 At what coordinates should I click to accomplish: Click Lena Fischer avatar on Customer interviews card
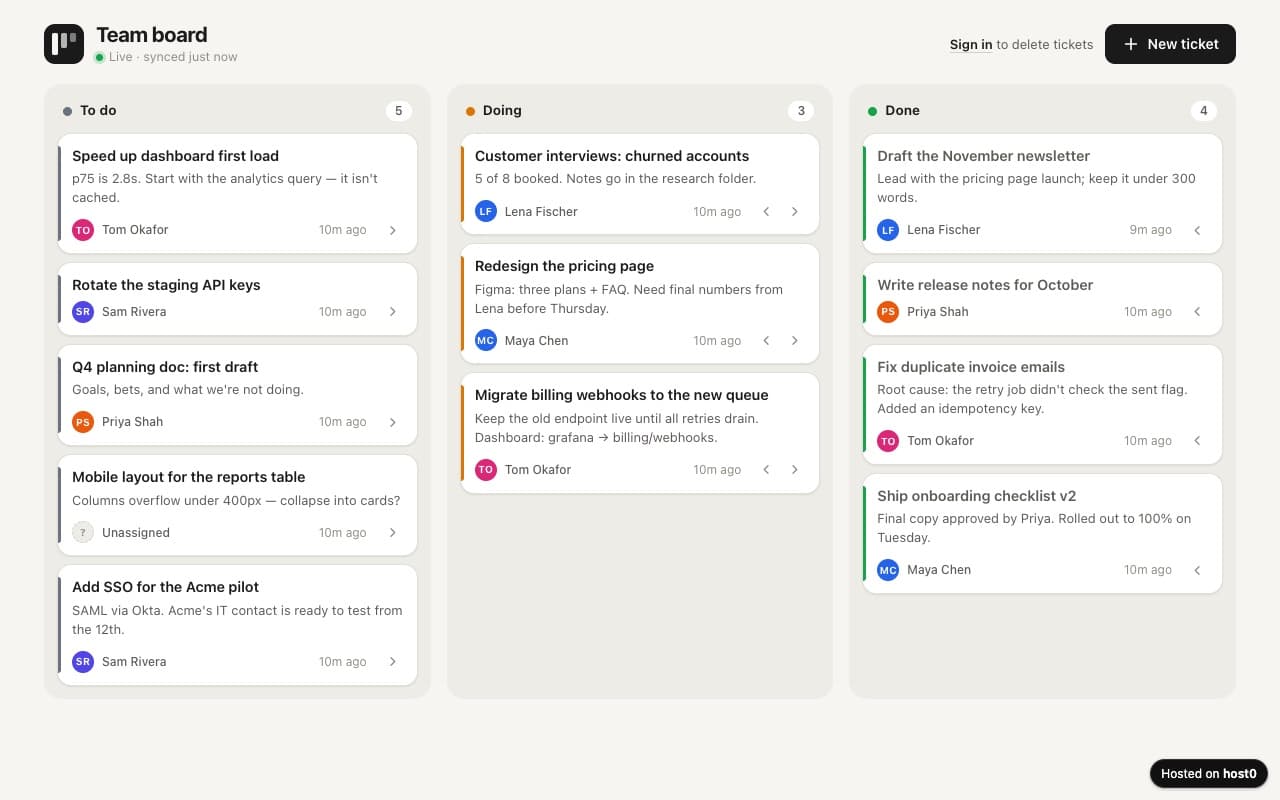click(x=486, y=212)
